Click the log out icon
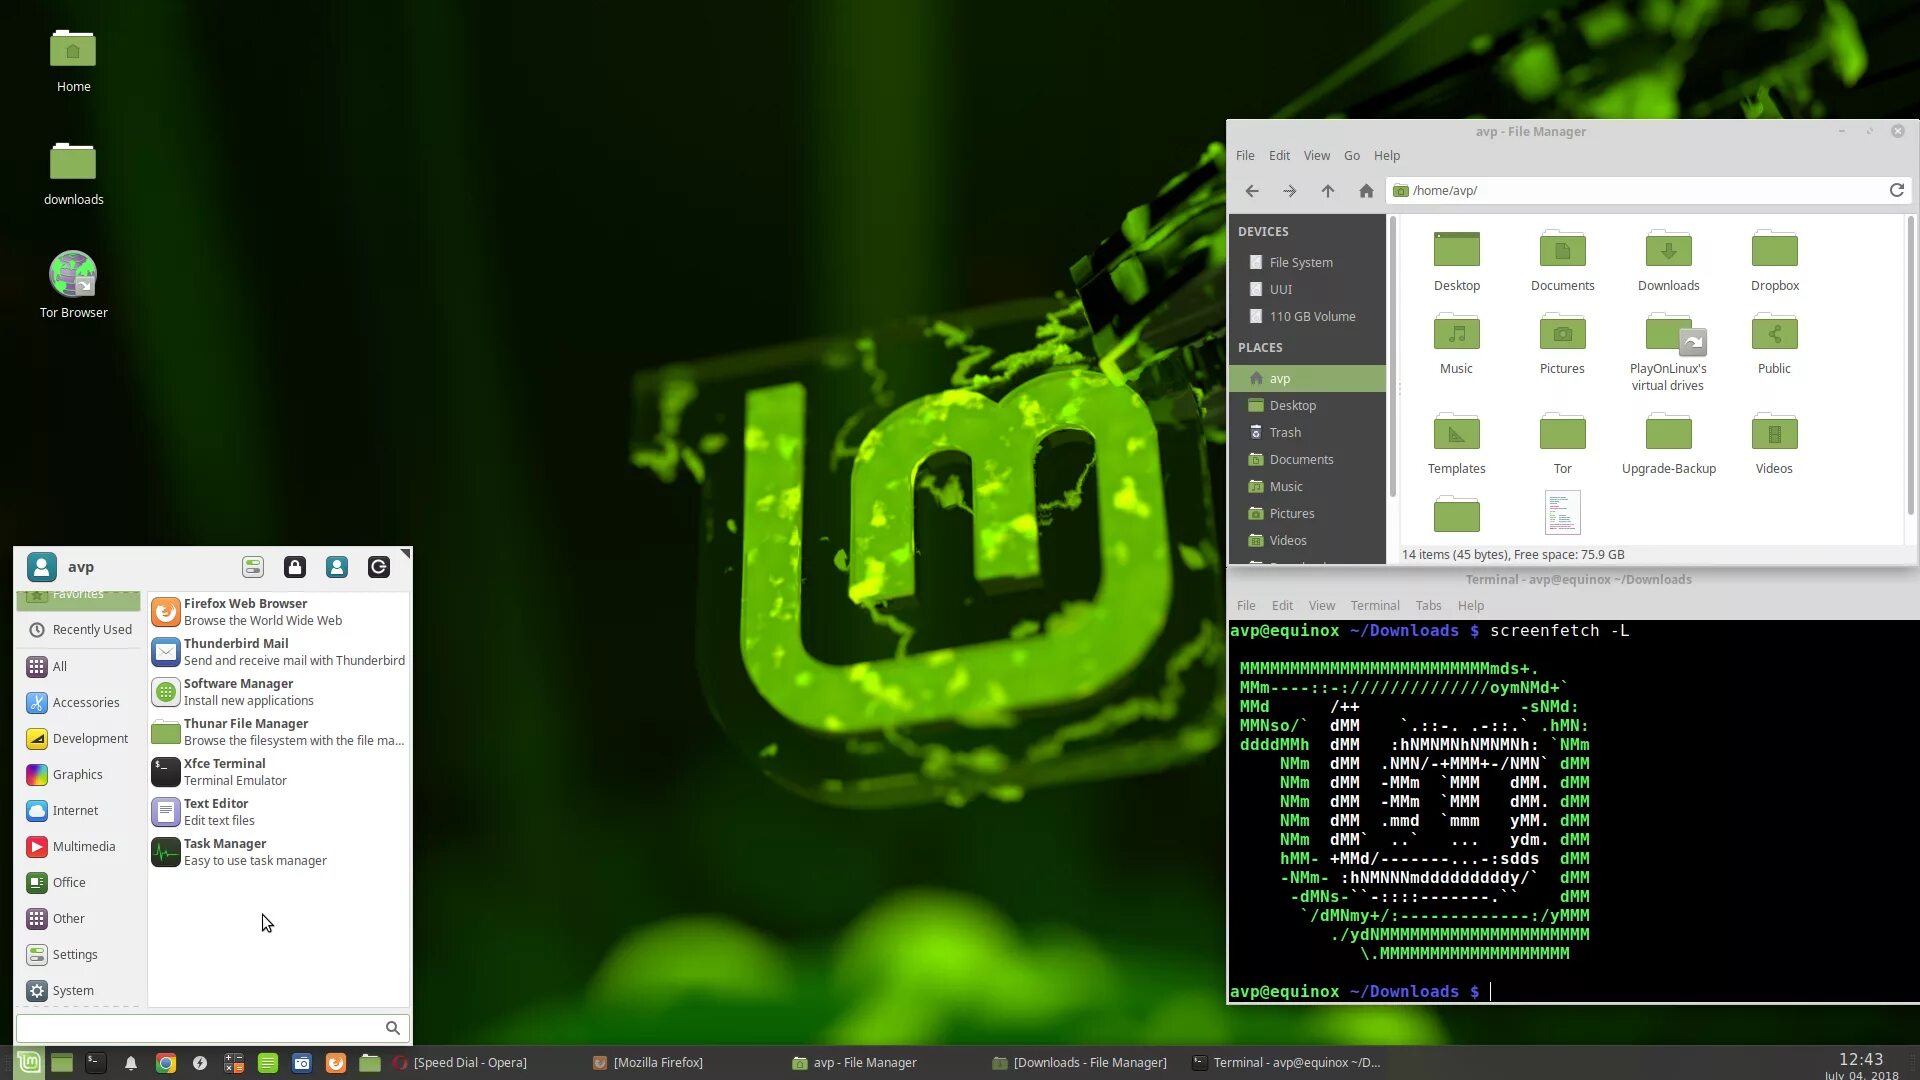This screenshot has height=1080, width=1920. (379, 567)
